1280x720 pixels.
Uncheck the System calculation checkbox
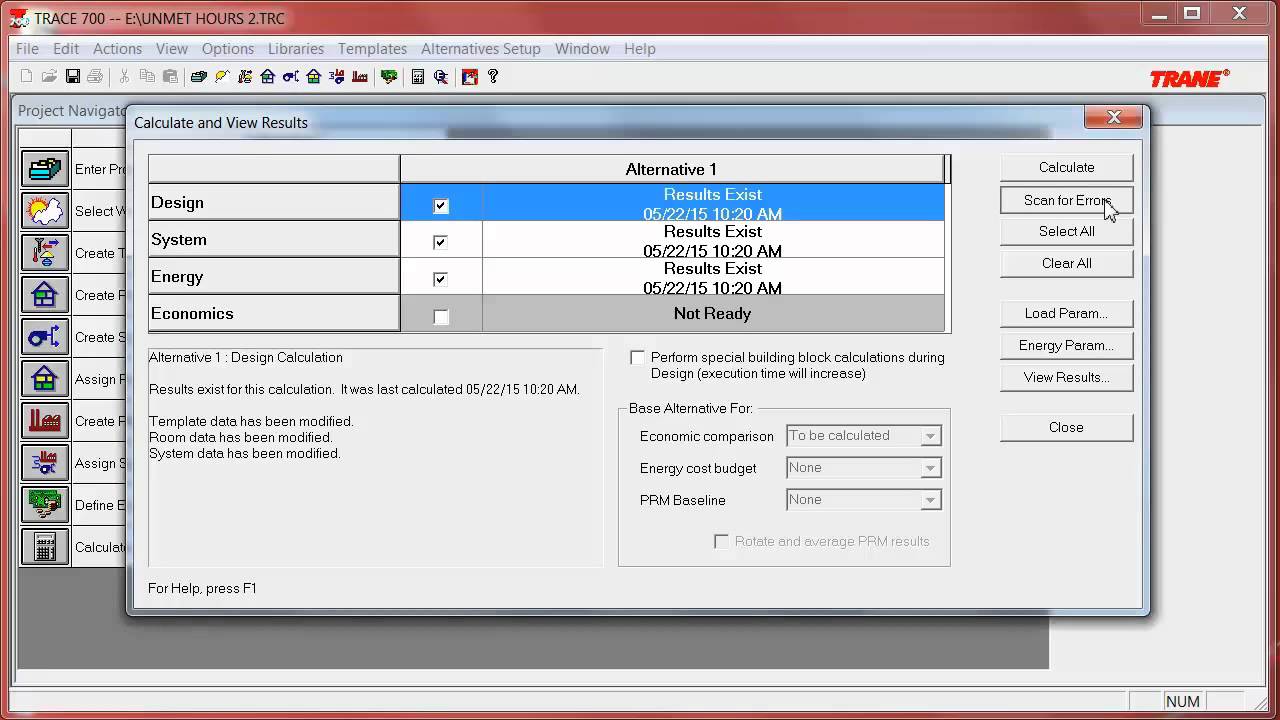coord(441,242)
